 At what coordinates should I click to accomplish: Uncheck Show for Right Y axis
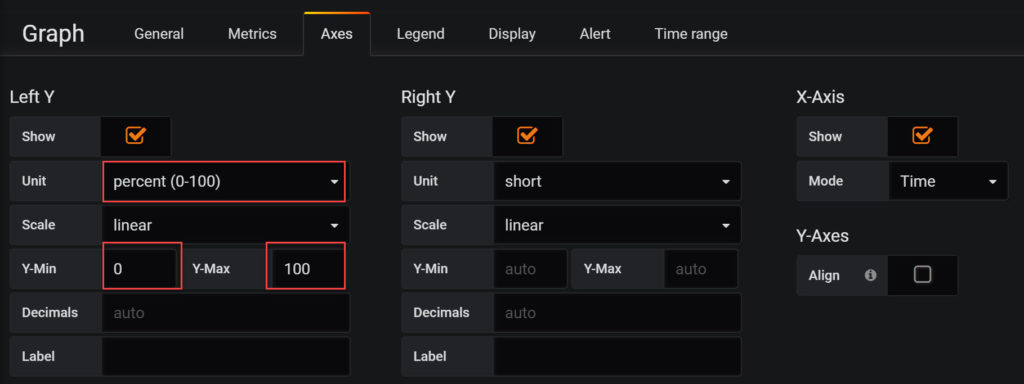[527, 136]
